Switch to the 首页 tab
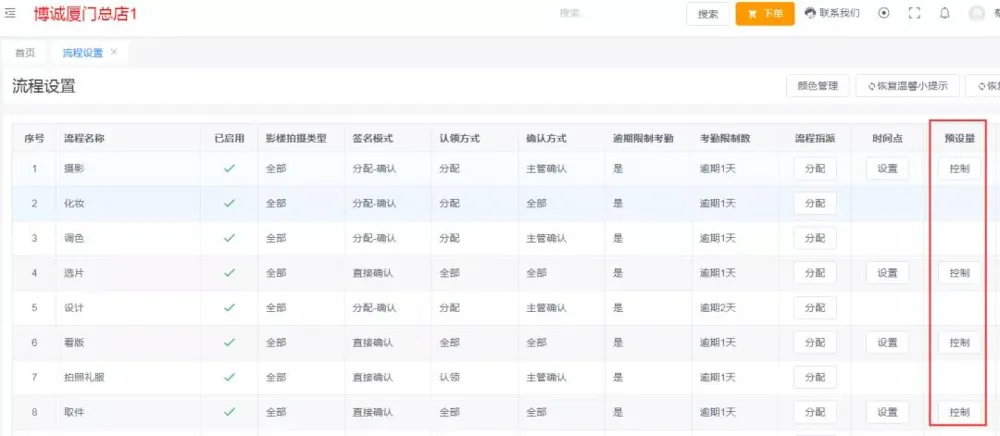Image resolution: width=1000 pixels, height=436 pixels. 25,53
